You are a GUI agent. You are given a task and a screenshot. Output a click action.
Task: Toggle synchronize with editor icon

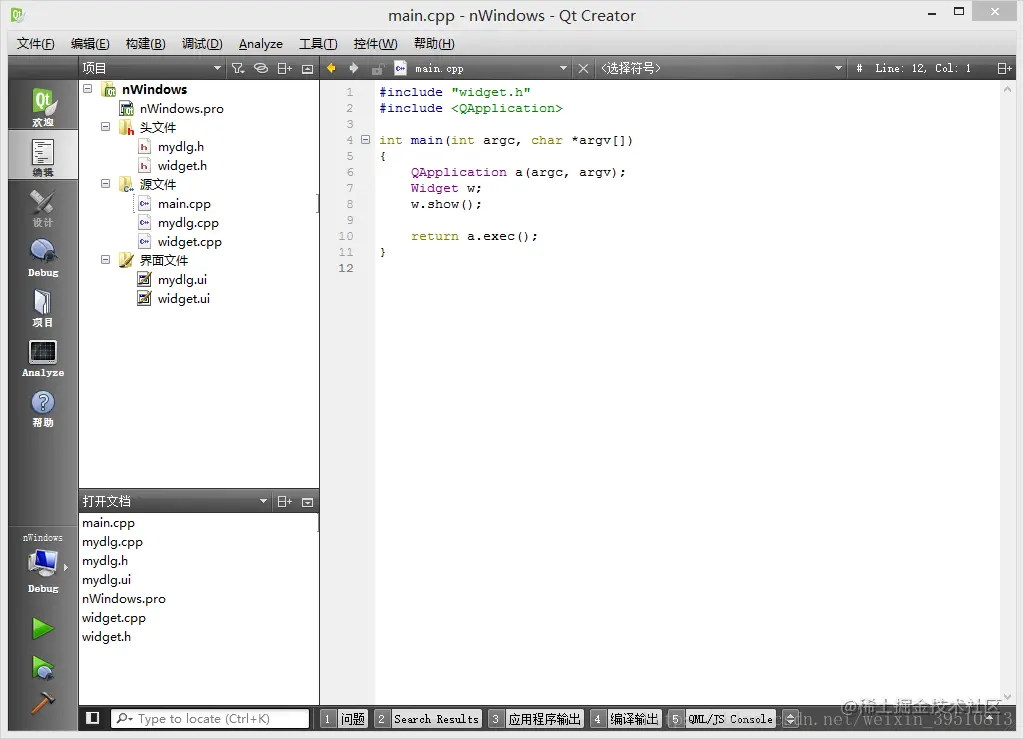click(261, 69)
